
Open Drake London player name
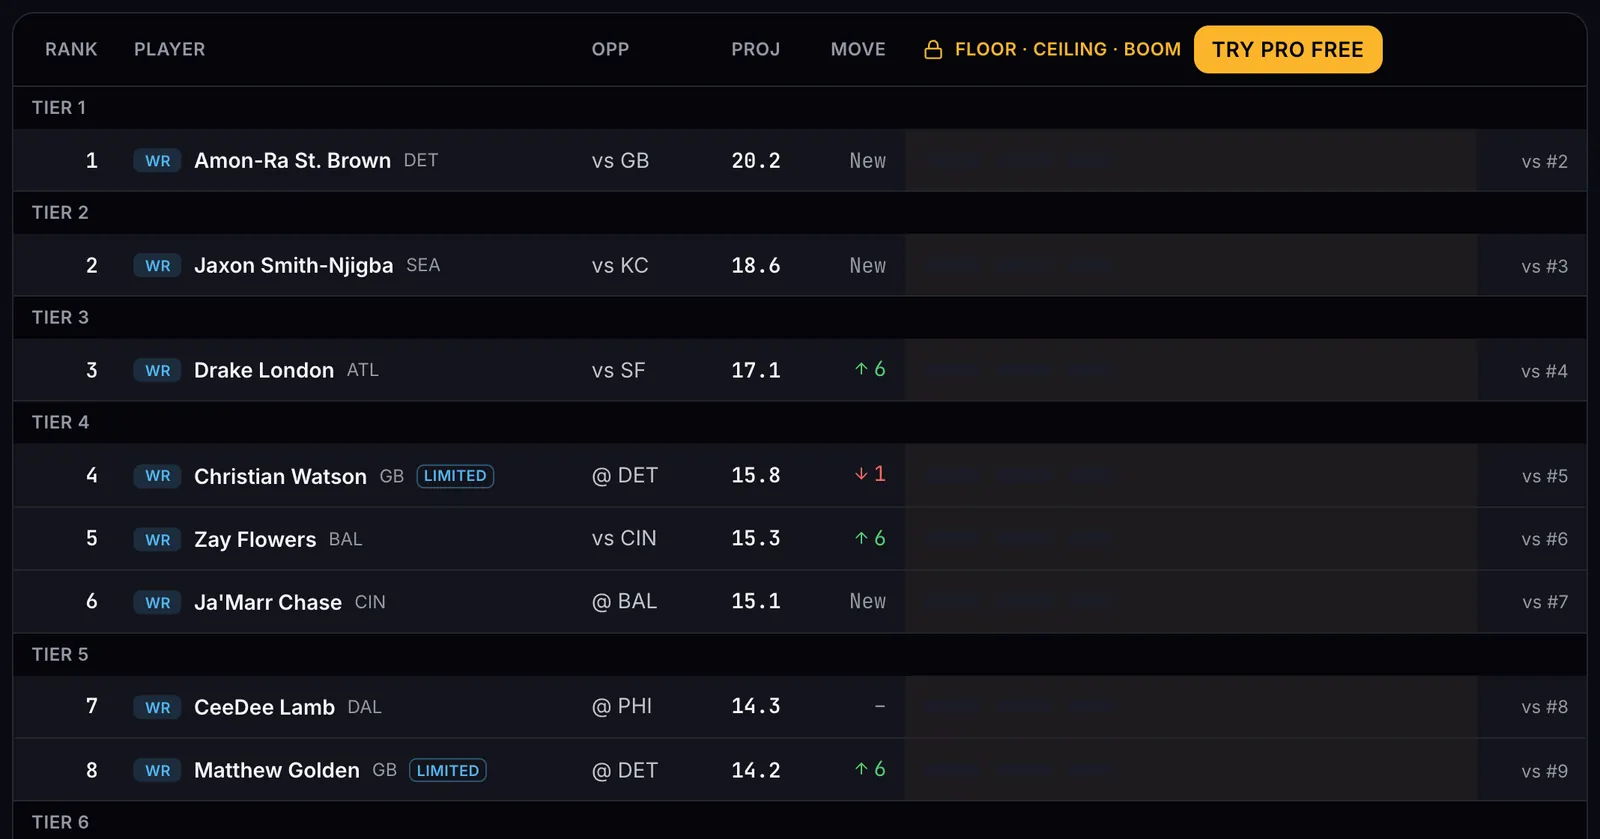(264, 371)
